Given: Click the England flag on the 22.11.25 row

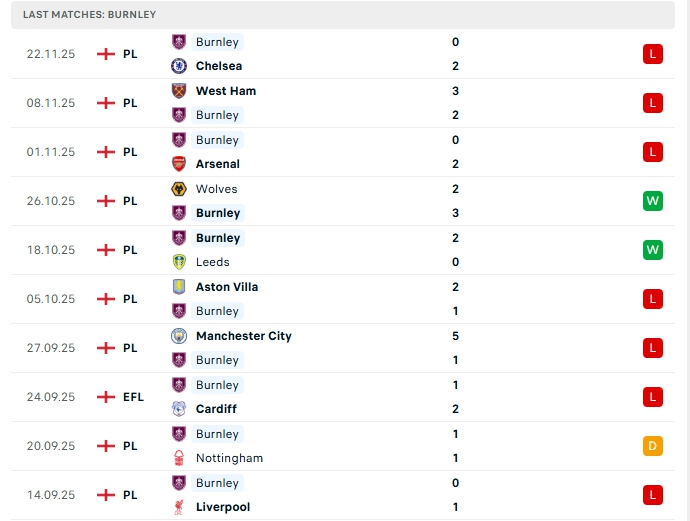Looking at the screenshot, I should tap(106, 54).
